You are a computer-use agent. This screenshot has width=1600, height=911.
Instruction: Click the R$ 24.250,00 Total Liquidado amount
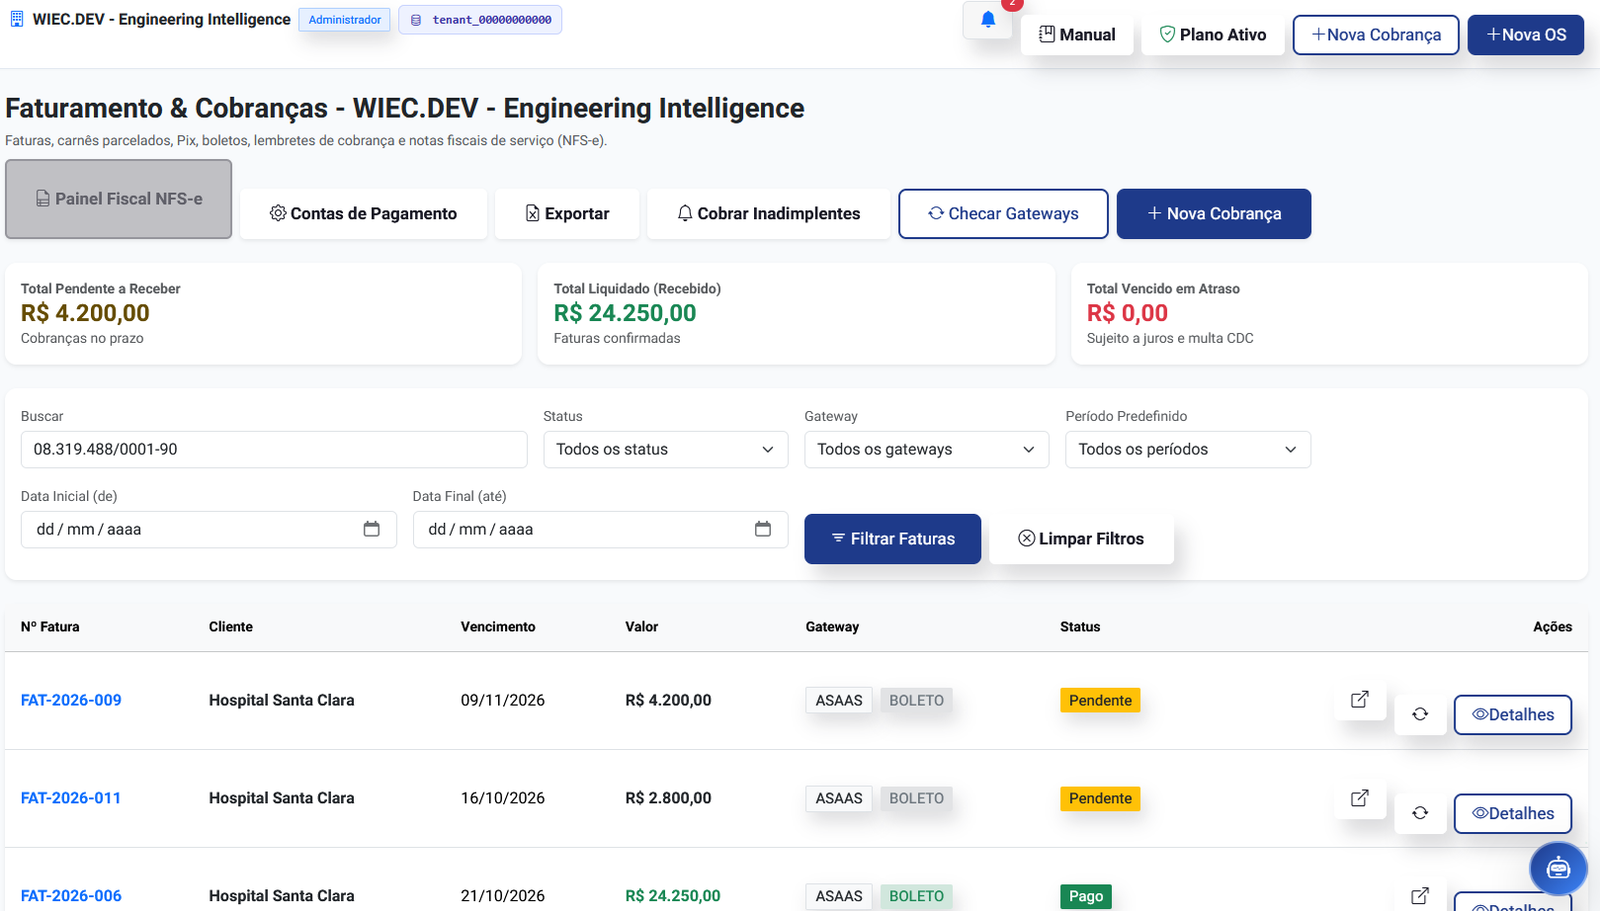[625, 313]
